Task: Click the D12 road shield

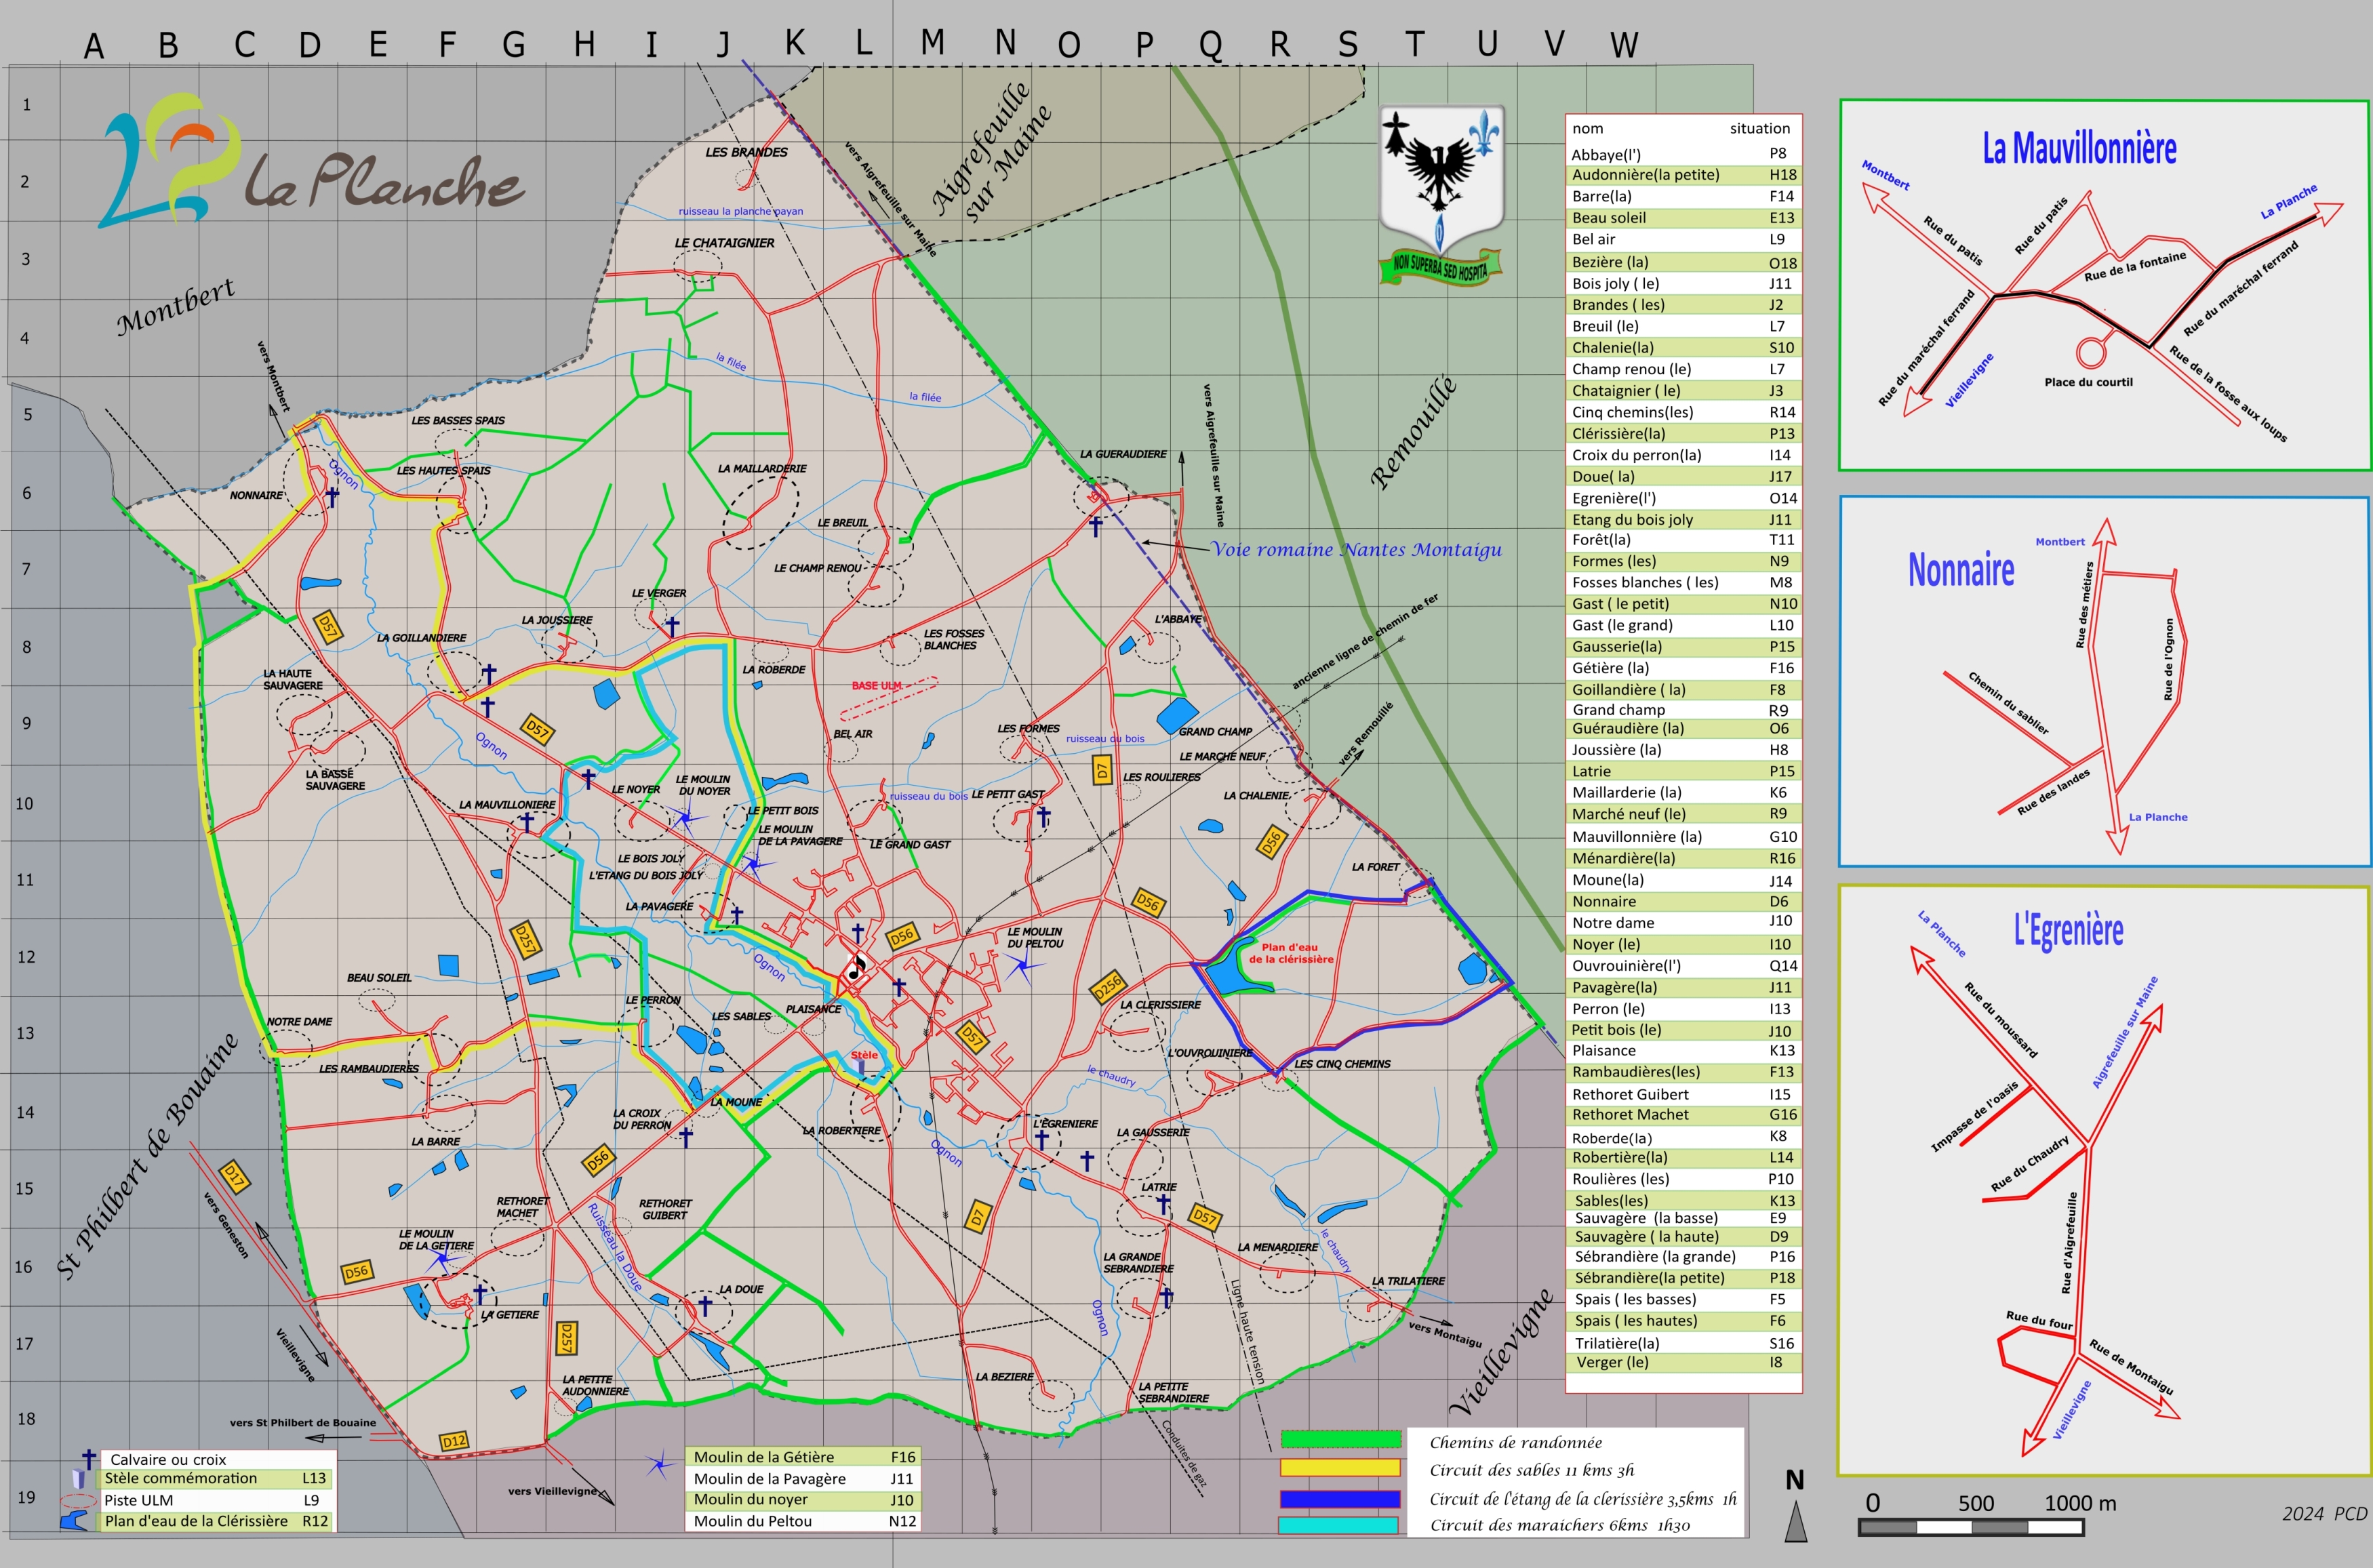Action: coord(453,1441)
